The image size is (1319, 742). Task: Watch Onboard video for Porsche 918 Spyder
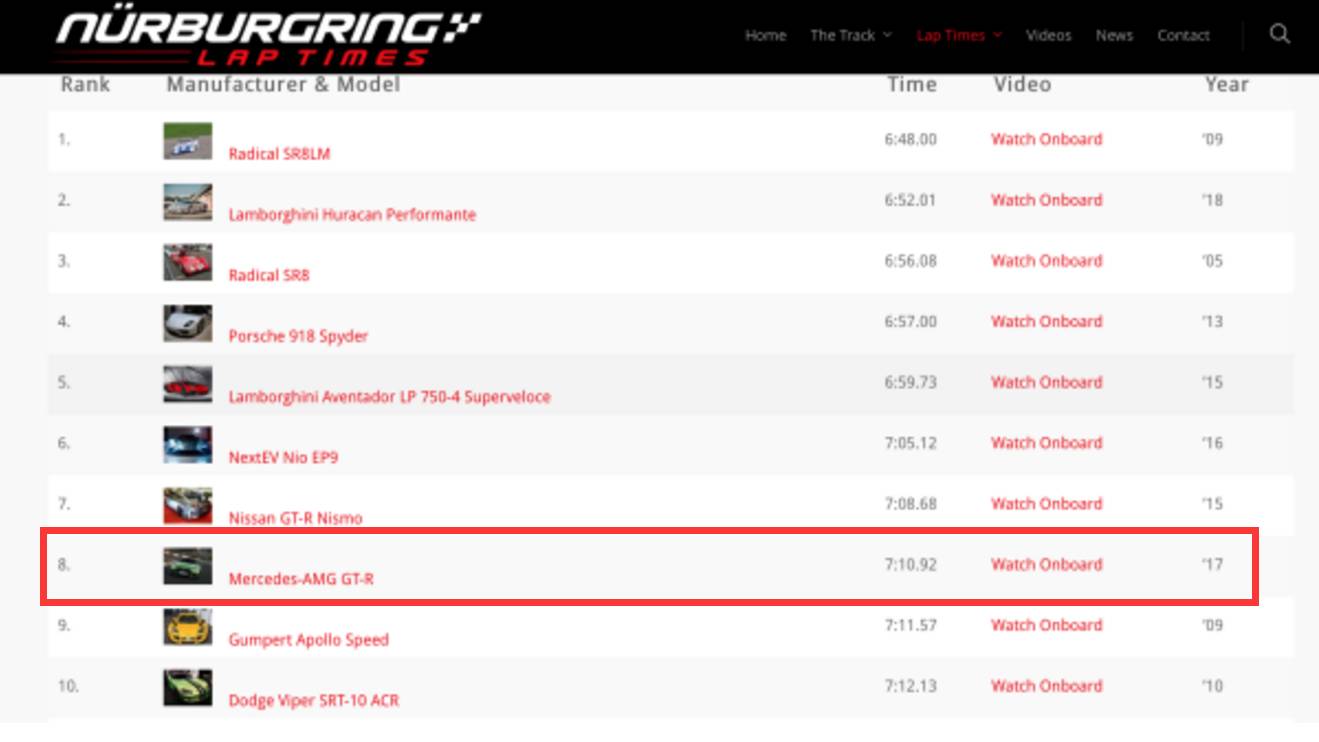1046,322
